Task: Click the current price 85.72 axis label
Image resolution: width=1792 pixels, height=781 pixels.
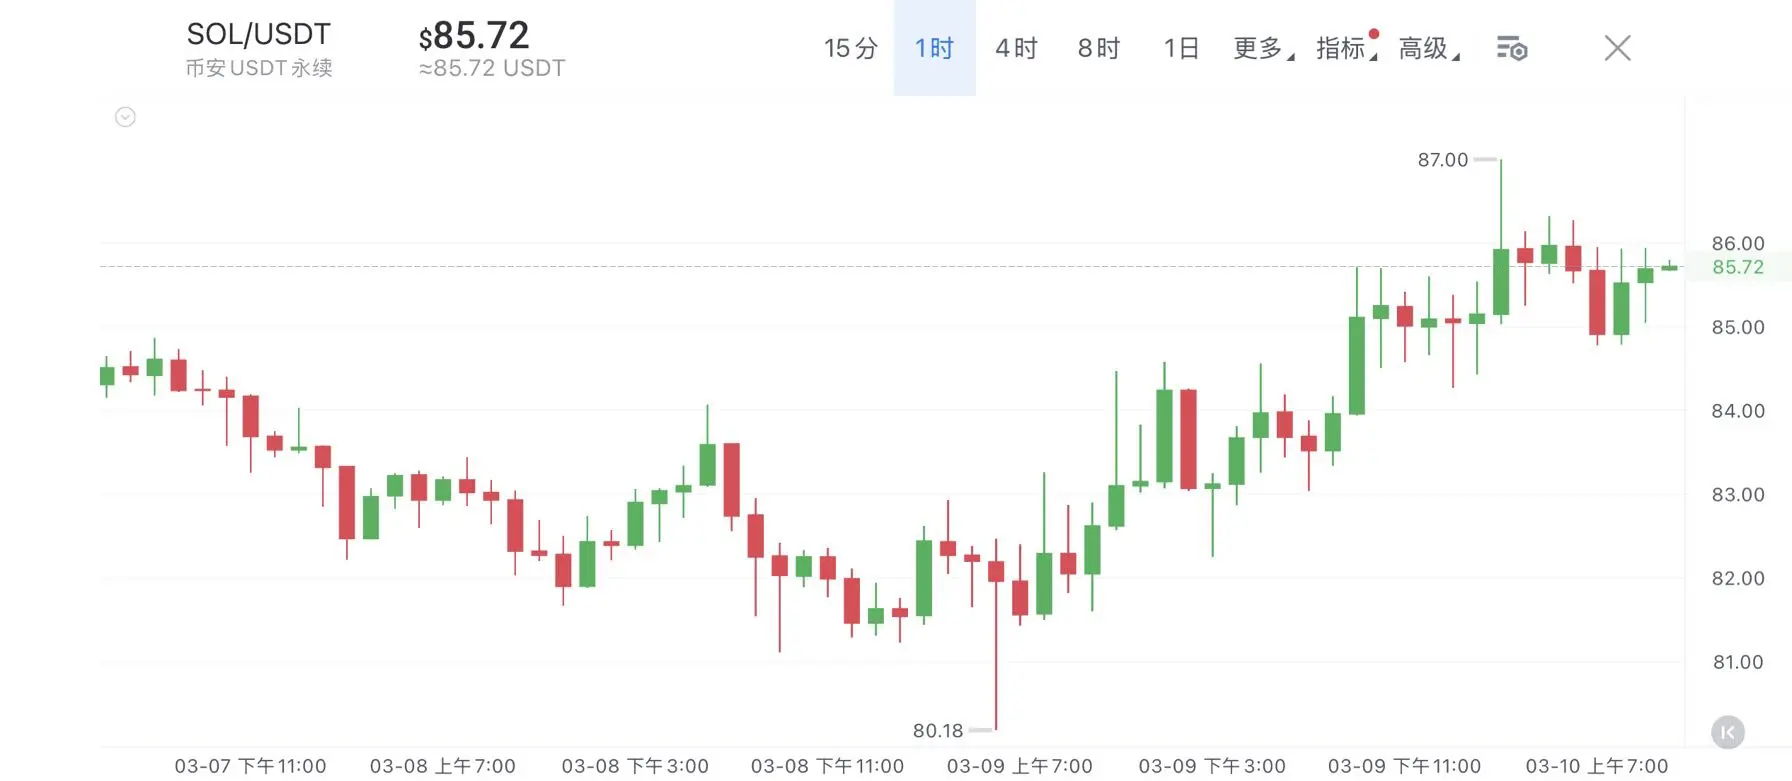Action: [x=1738, y=267]
